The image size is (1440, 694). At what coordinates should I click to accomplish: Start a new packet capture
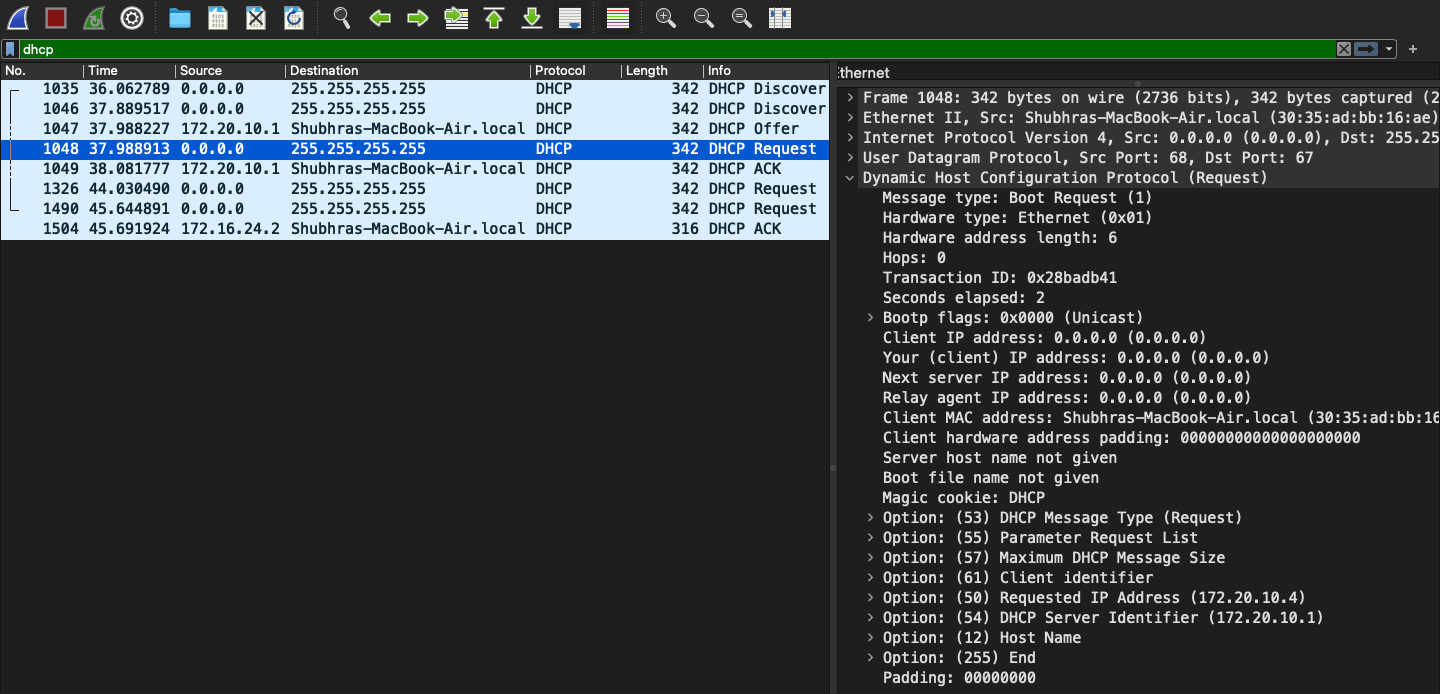(17, 18)
